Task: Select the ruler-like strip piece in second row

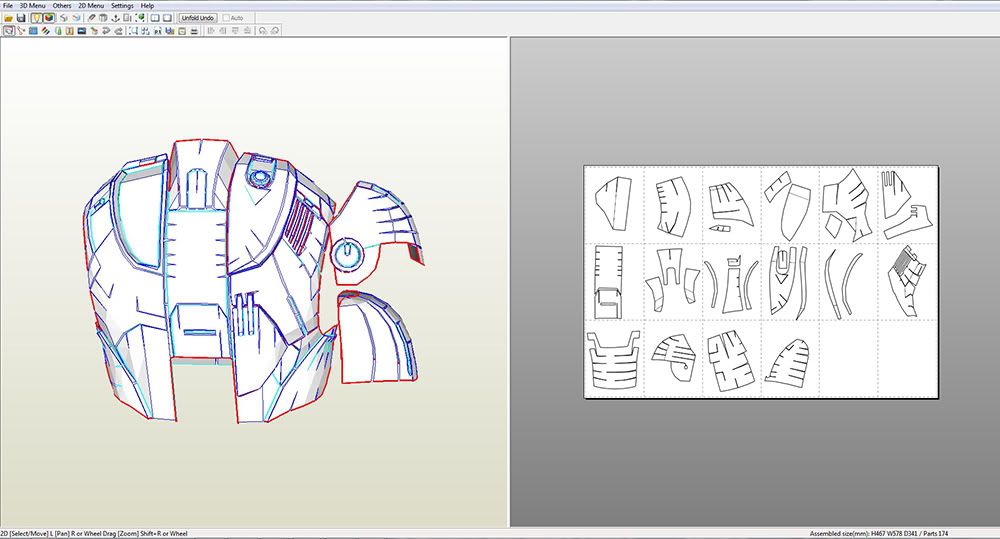Action: [x=609, y=283]
